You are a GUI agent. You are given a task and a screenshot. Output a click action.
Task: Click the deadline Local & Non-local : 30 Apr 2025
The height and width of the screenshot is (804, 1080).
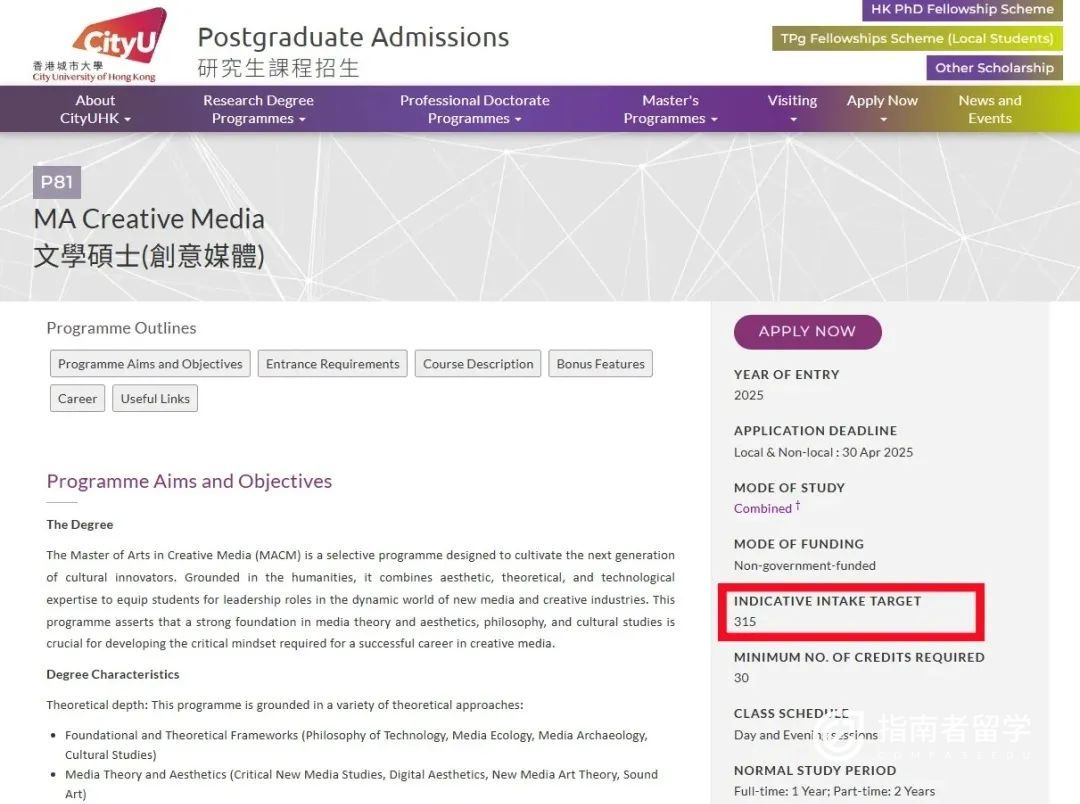(824, 453)
